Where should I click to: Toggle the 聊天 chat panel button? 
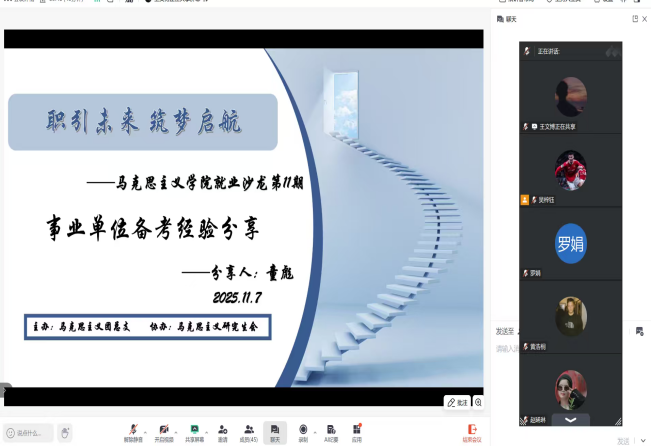(x=275, y=429)
